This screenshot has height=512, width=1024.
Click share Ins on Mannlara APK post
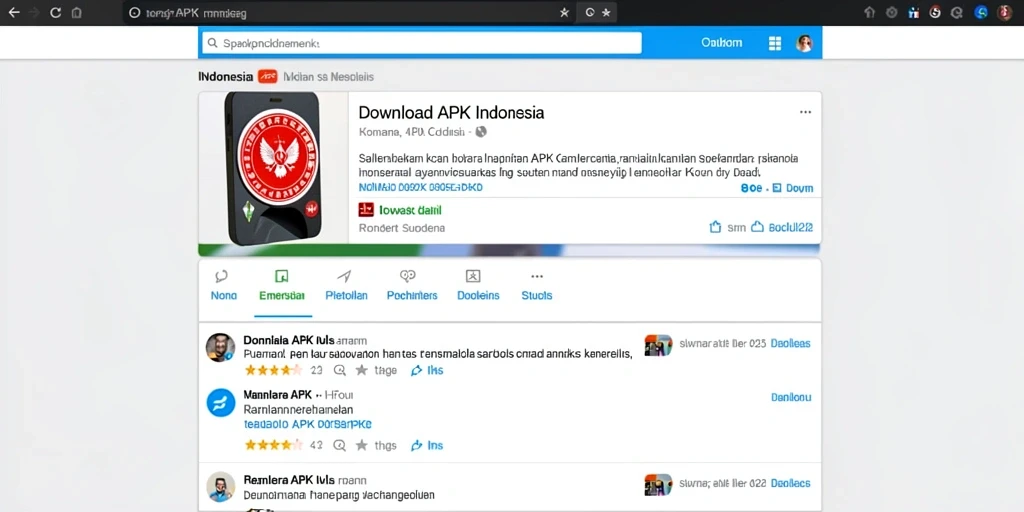[426, 445]
